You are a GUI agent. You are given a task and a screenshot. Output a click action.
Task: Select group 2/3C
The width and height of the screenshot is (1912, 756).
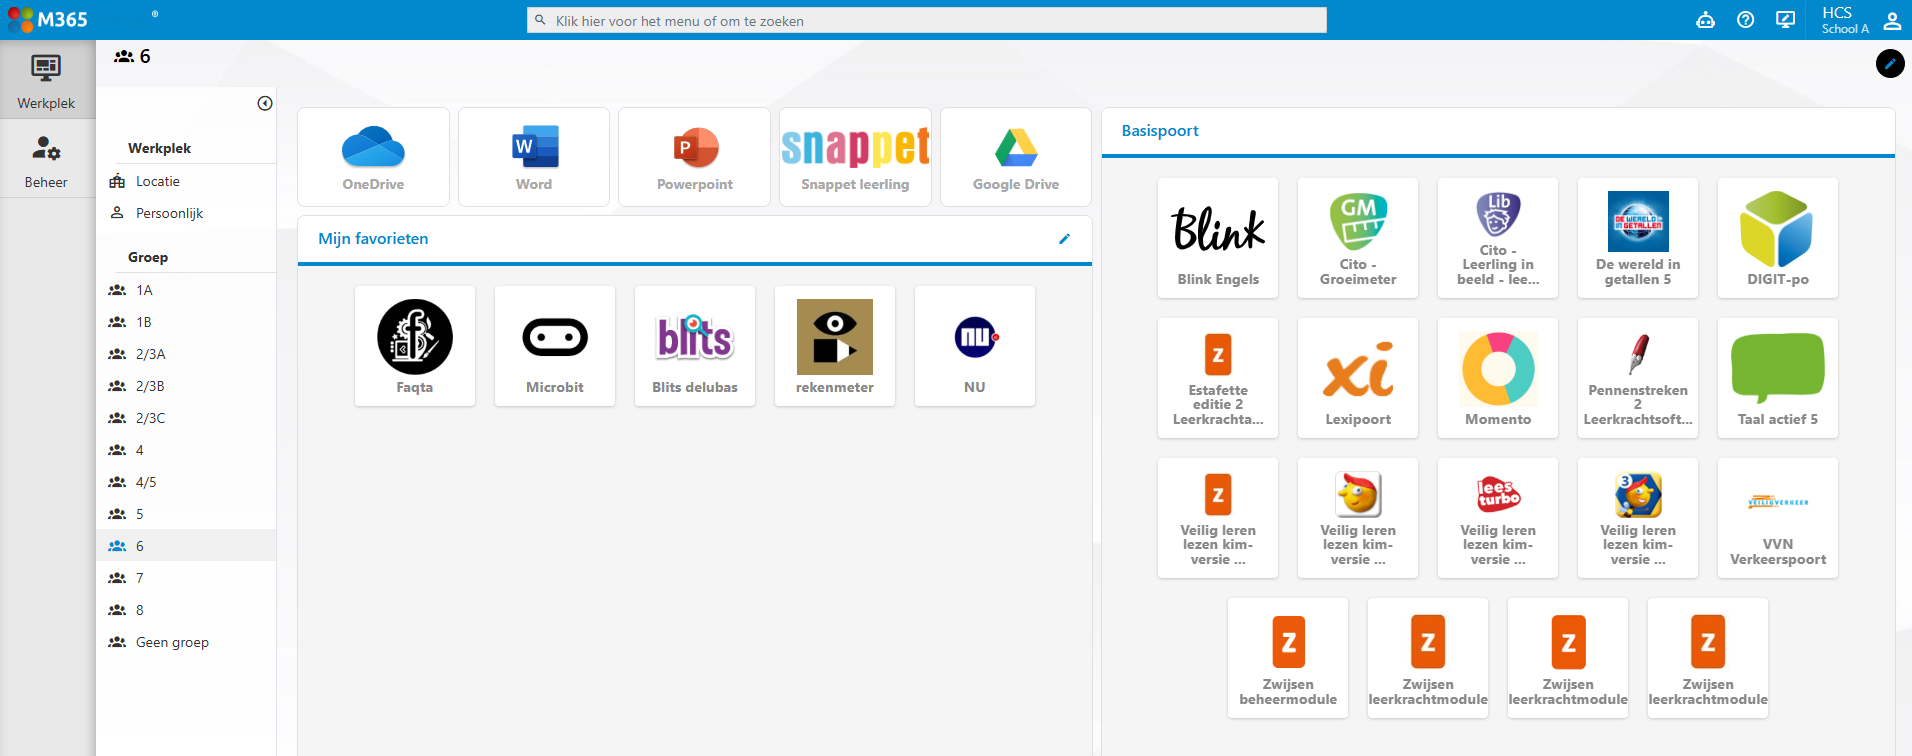[x=186, y=418]
